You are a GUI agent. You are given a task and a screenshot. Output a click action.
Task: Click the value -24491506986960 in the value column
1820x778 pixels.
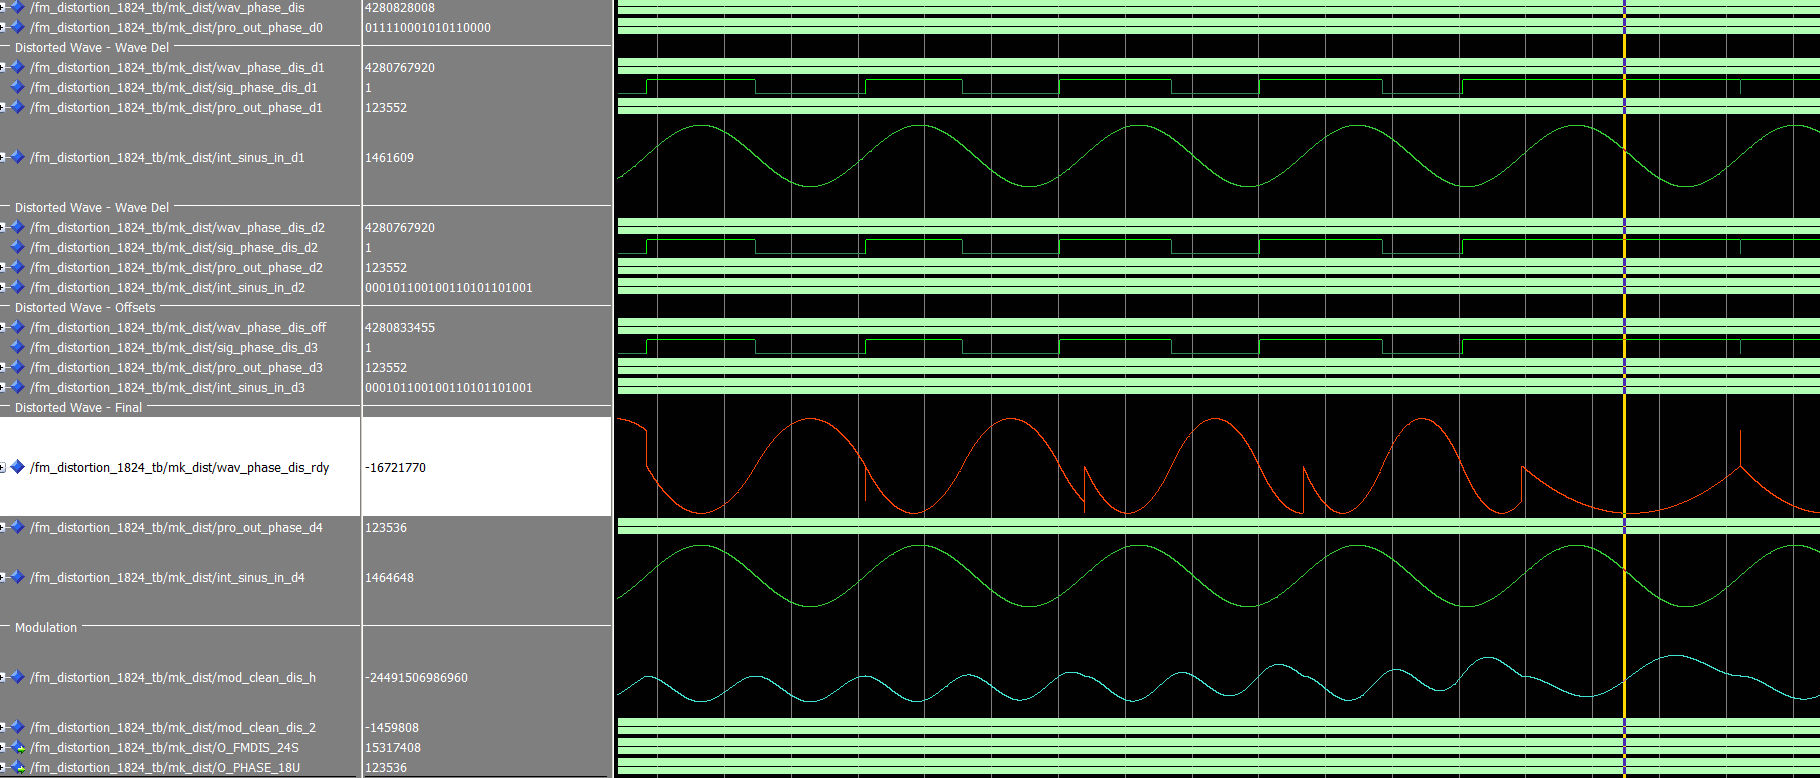point(416,678)
